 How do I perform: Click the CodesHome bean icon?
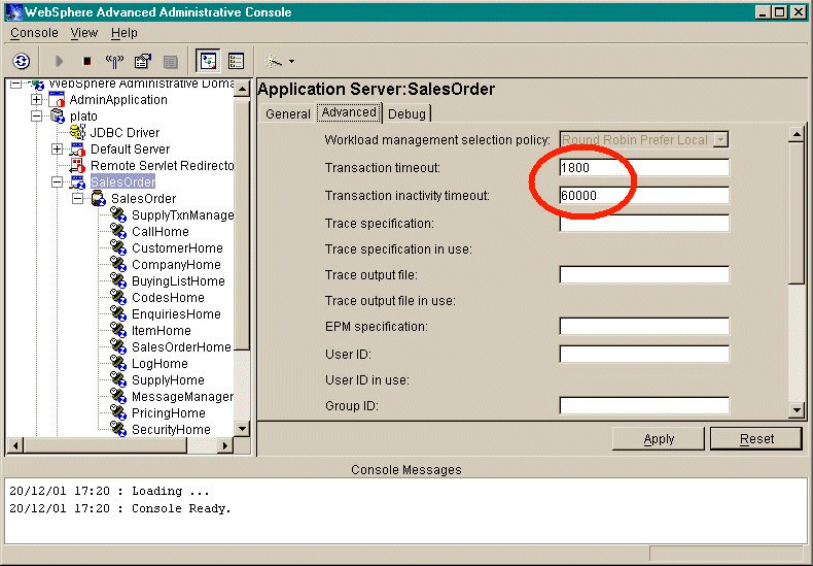pyautogui.click(x=118, y=298)
